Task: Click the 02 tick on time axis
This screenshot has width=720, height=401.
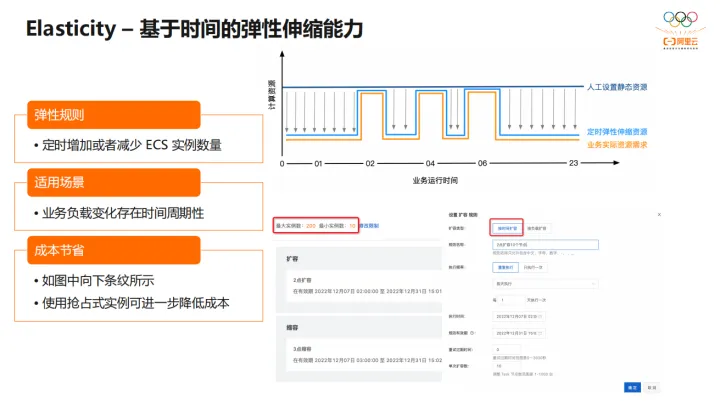Action: [x=370, y=163]
